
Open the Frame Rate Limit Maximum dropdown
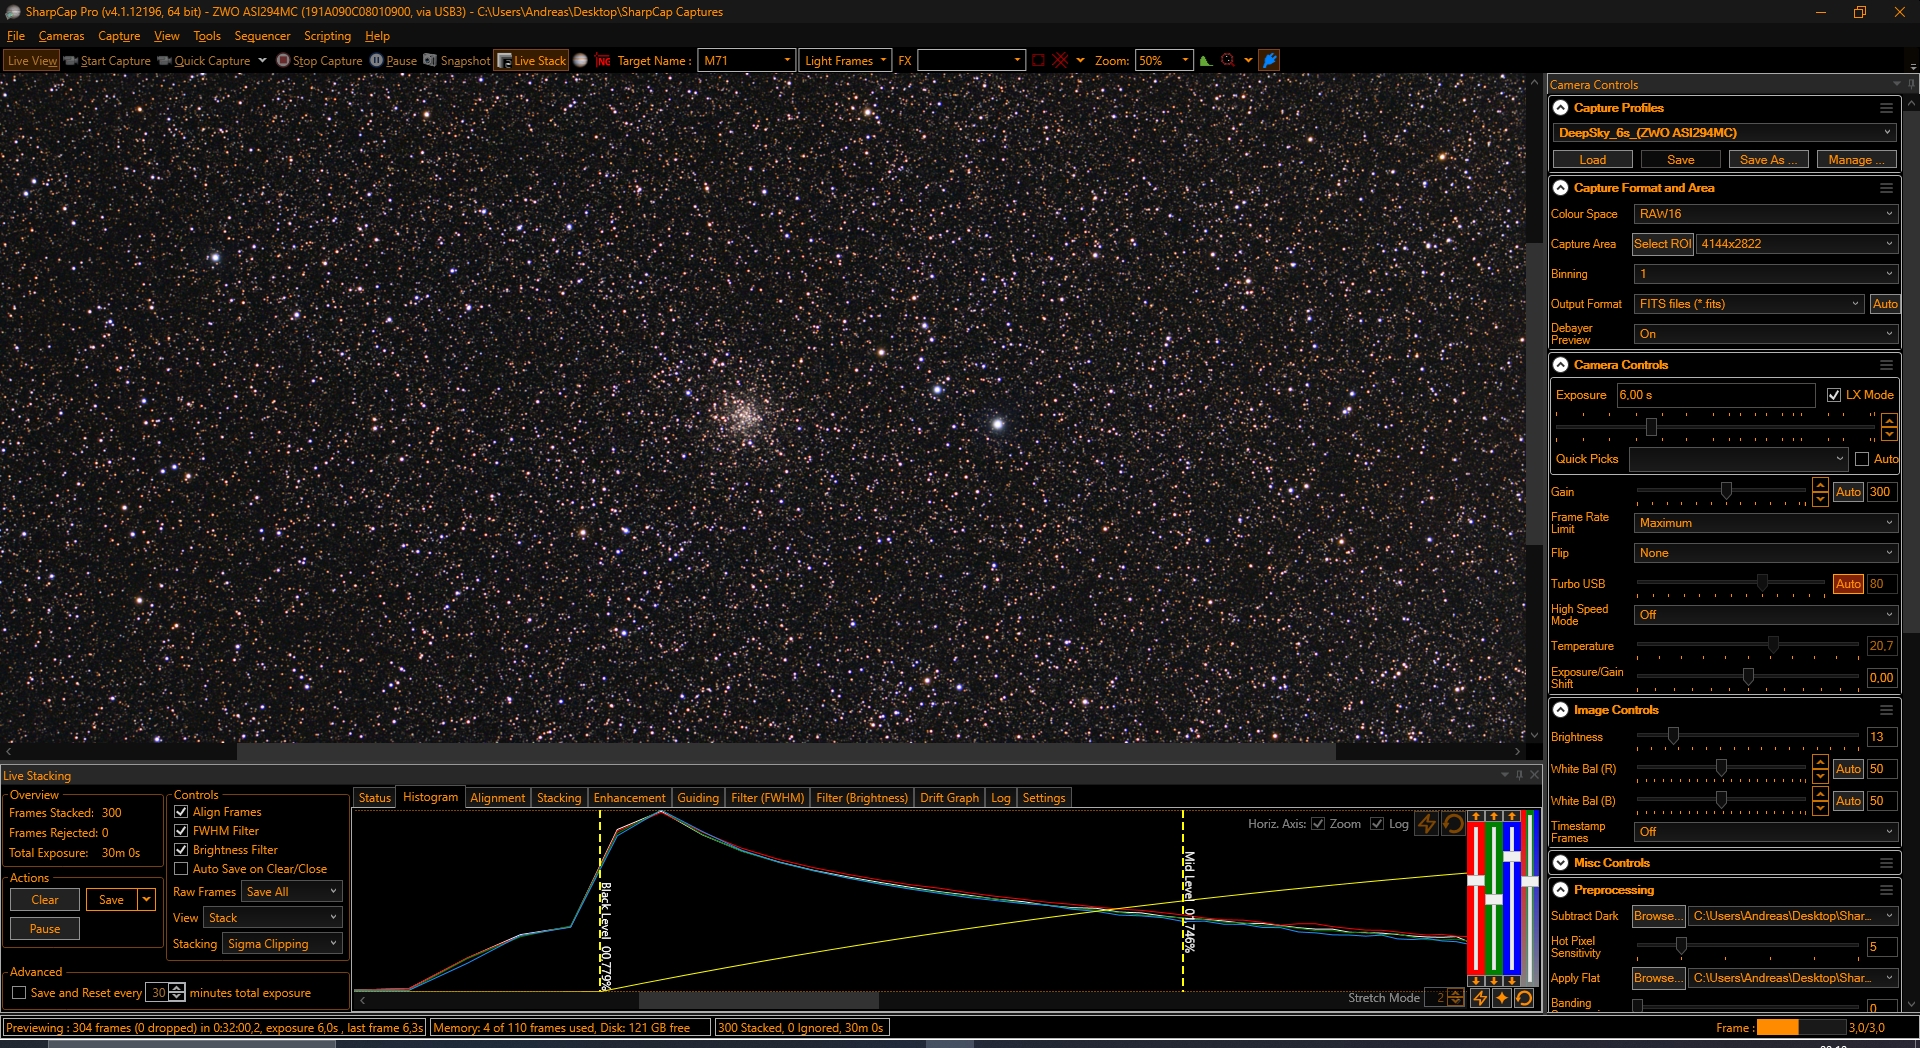pyautogui.click(x=1765, y=523)
